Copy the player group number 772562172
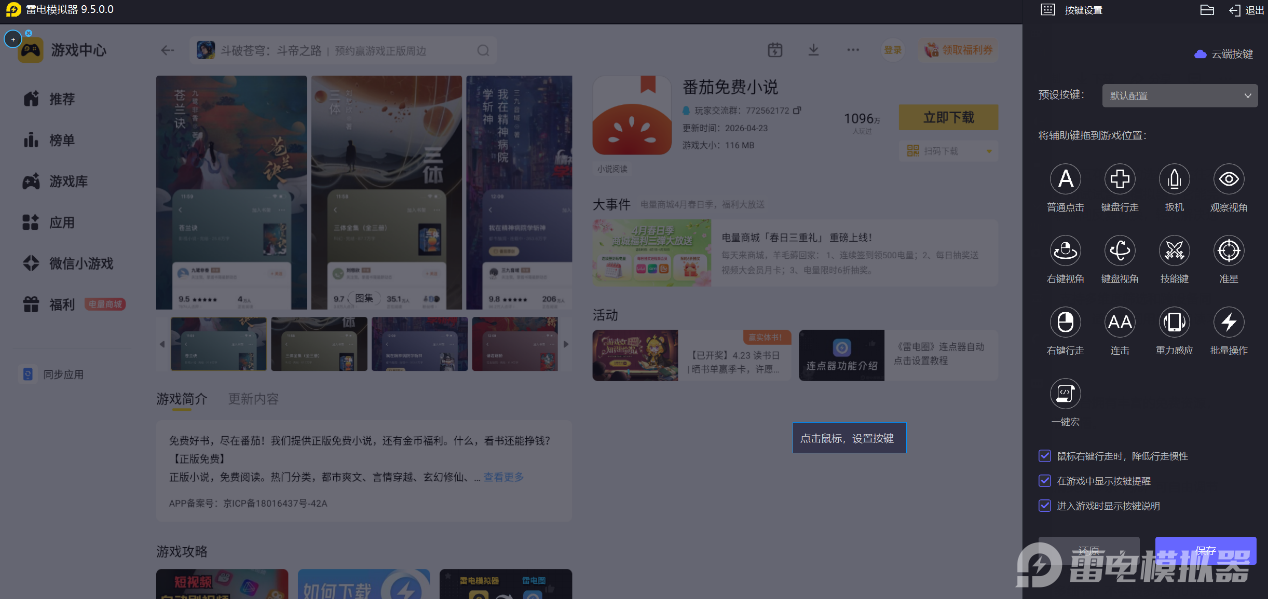 [x=797, y=110]
